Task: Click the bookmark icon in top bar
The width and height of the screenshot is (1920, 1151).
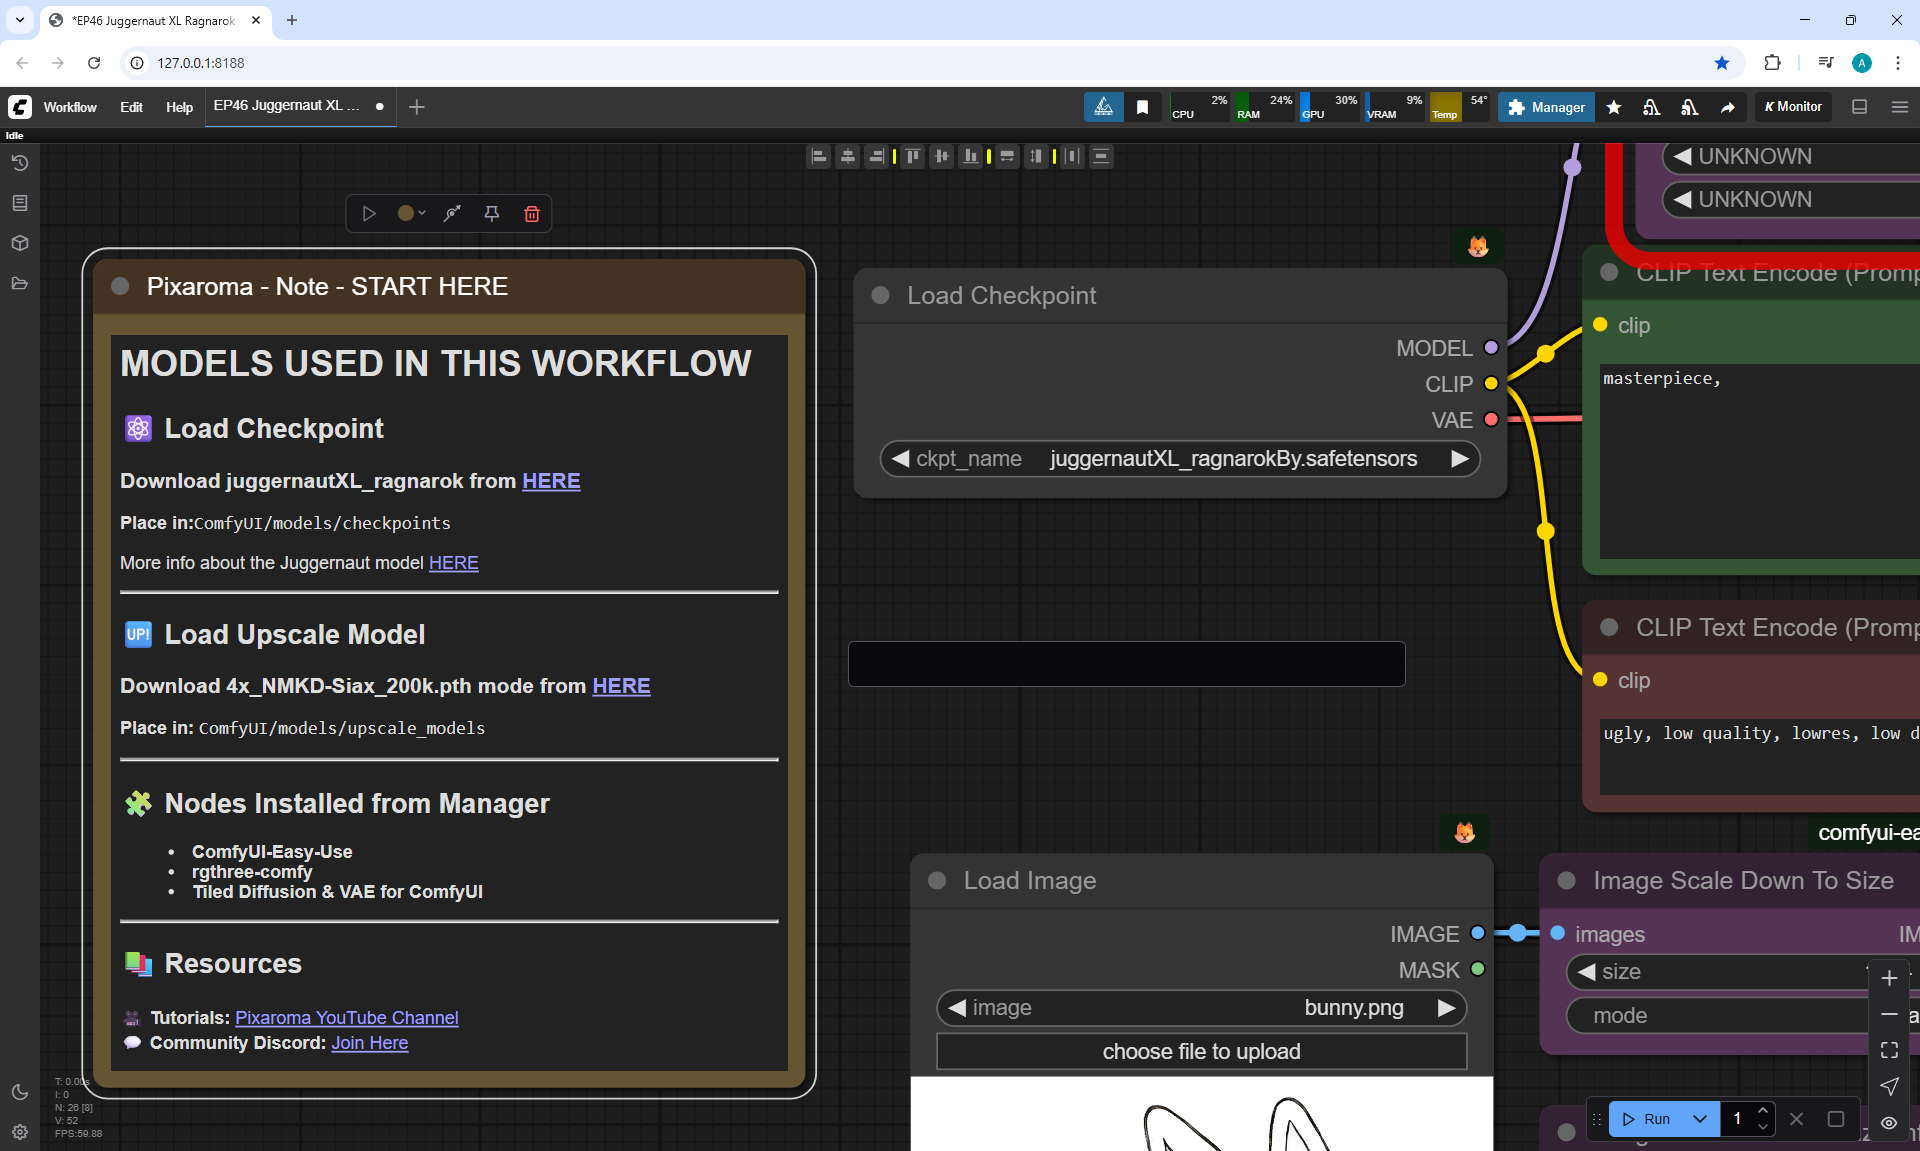Action: click(x=1142, y=107)
